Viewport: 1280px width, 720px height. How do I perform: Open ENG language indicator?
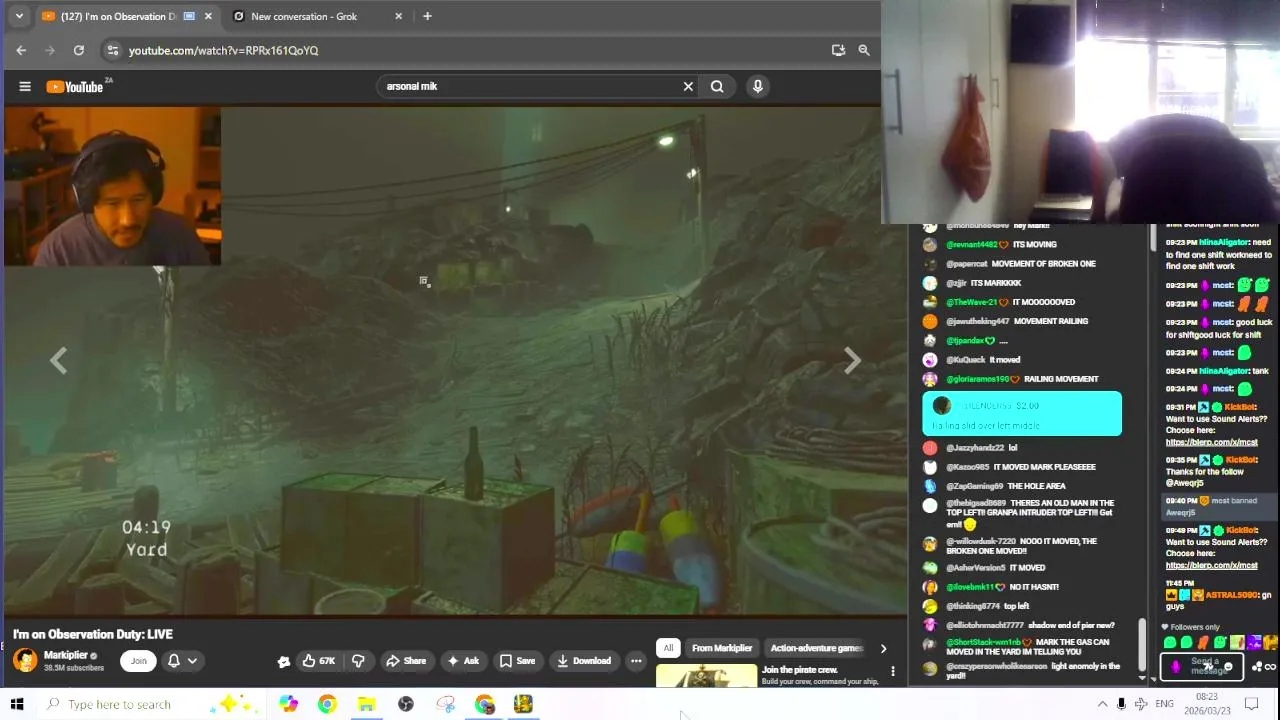[x=1164, y=704]
